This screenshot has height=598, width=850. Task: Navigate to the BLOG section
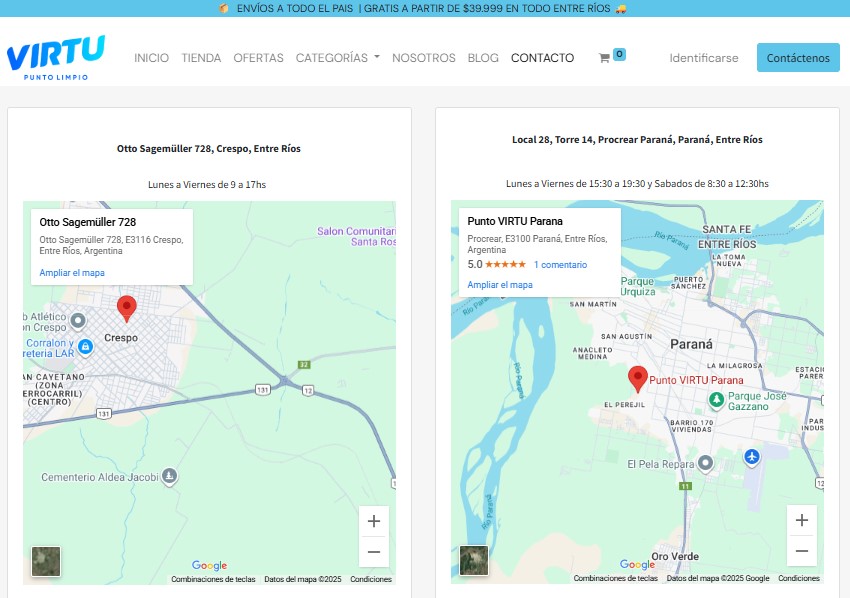click(483, 58)
